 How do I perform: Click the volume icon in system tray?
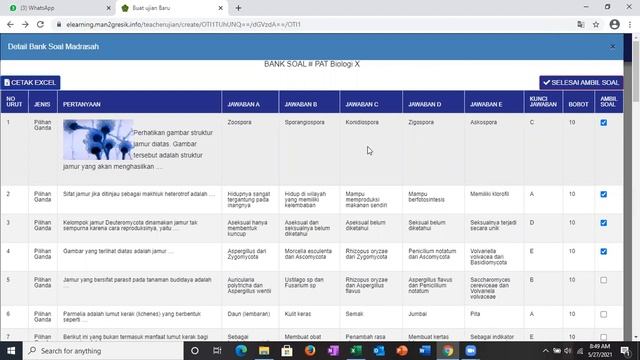pos(568,351)
